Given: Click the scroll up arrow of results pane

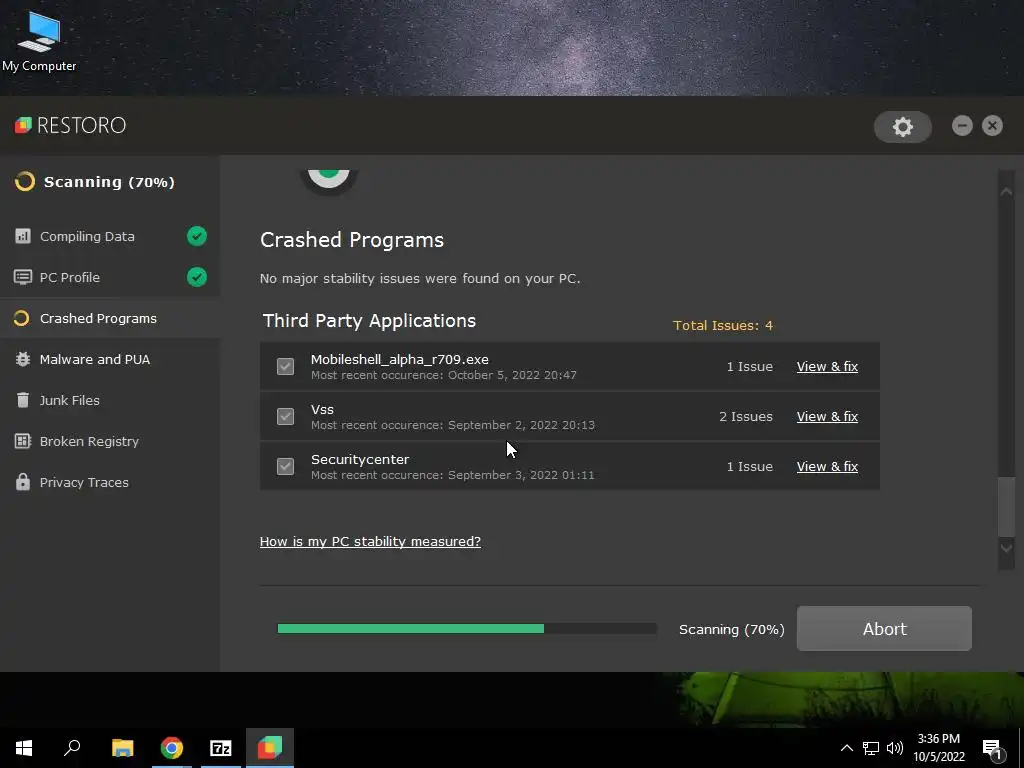Looking at the screenshot, I should (1006, 191).
